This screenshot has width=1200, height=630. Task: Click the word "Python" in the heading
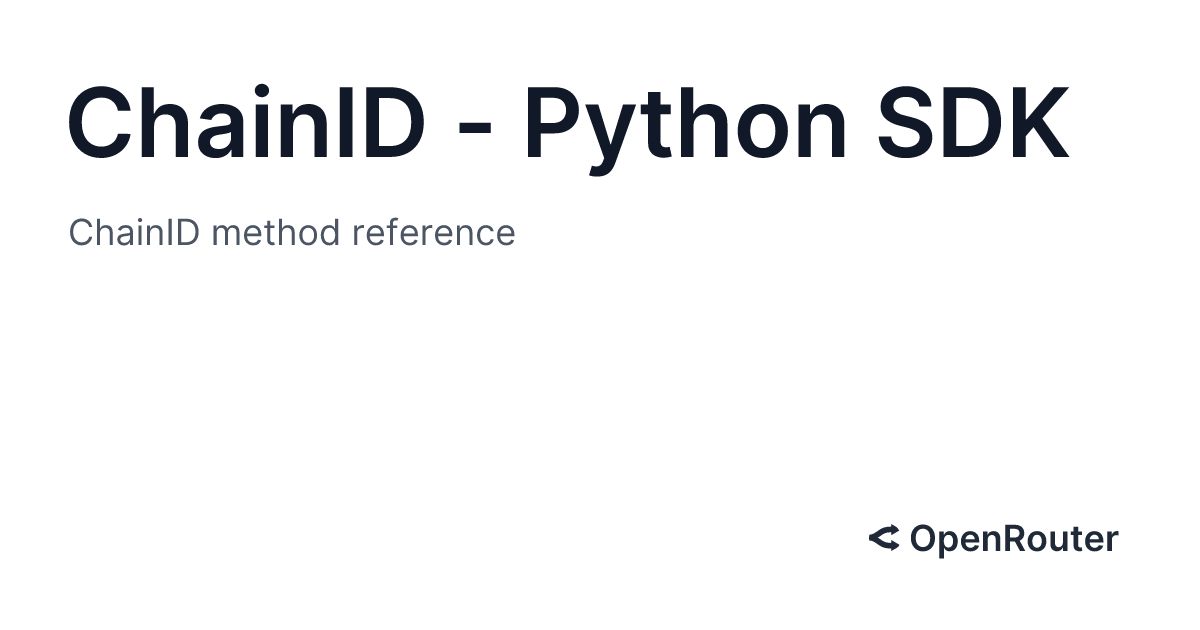(685, 124)
